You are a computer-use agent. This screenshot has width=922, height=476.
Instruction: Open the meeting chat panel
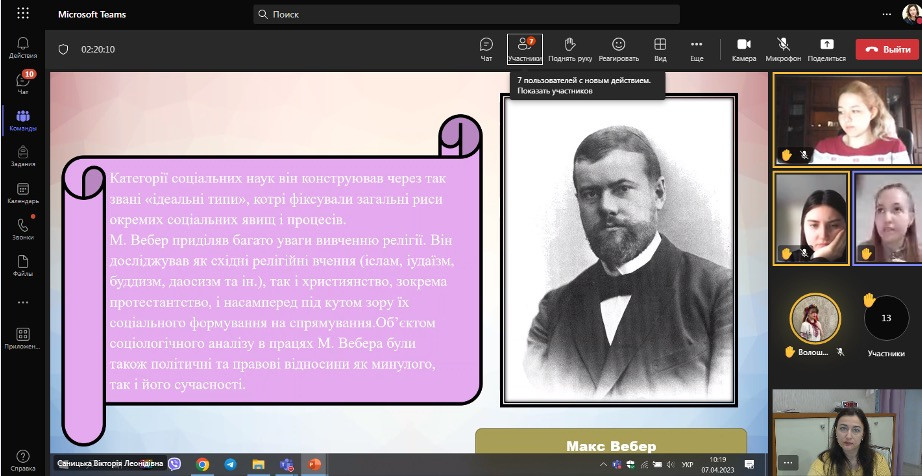click(486, 48)
